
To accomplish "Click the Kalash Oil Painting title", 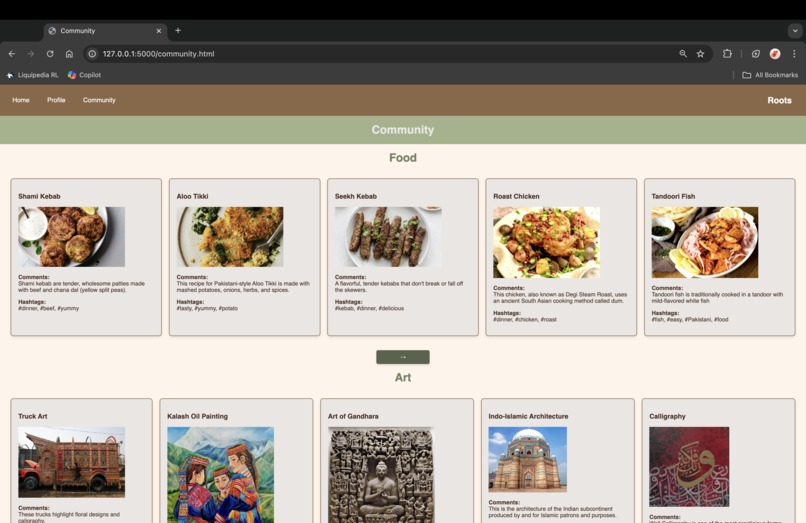I will point(197,417).
